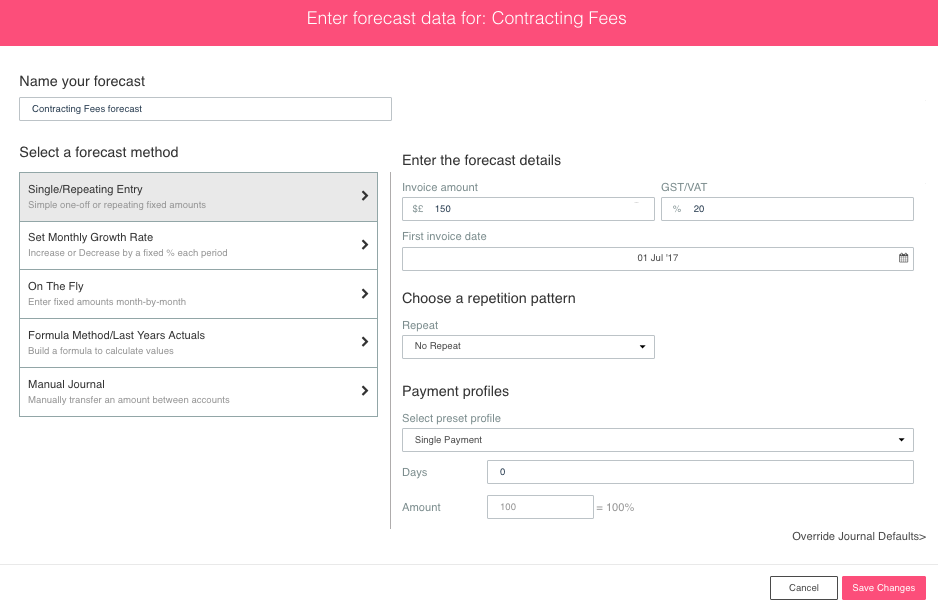938x612 pixels.
Task: Expand Override Journal Defaults
Action: tap(858, 536)
